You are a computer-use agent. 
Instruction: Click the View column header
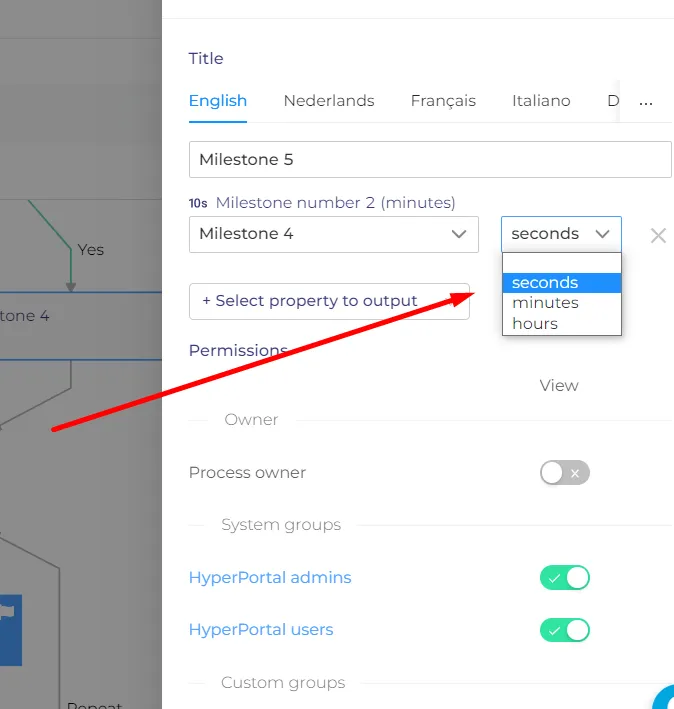click(559, 386)
